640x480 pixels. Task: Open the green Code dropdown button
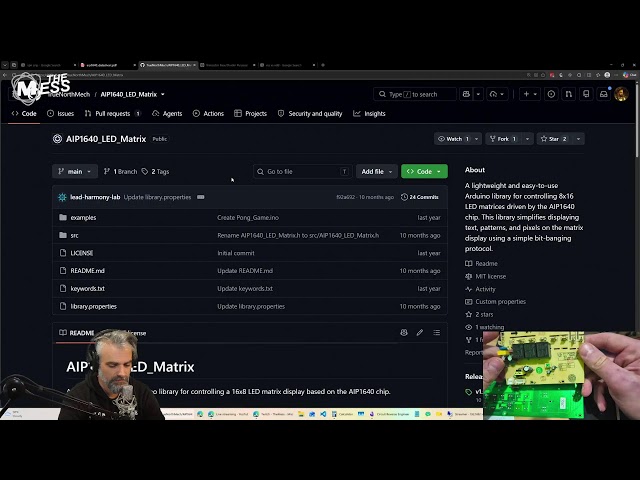[424, 171]
